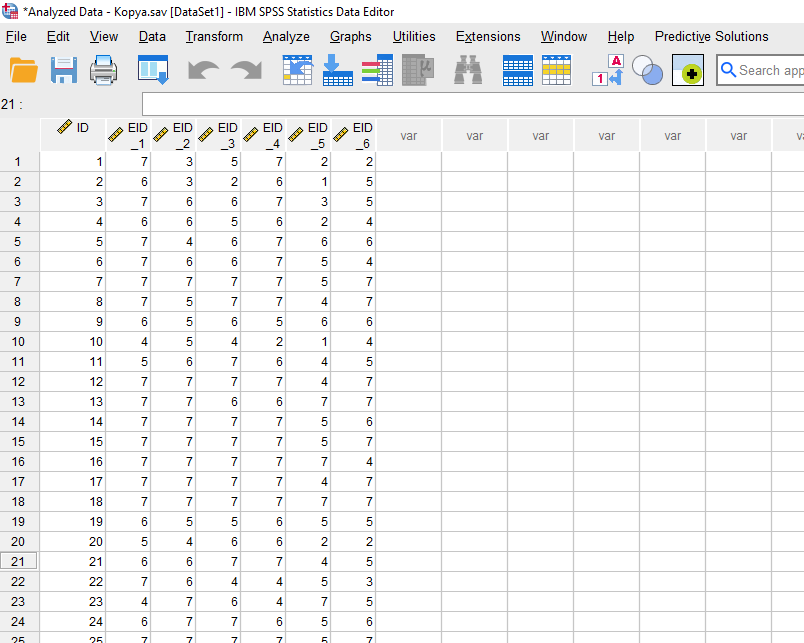The width and height of the screenshot is (804, 643).
Task: Toggle the Value Labels display icon
Action: [x=608, y=70]
